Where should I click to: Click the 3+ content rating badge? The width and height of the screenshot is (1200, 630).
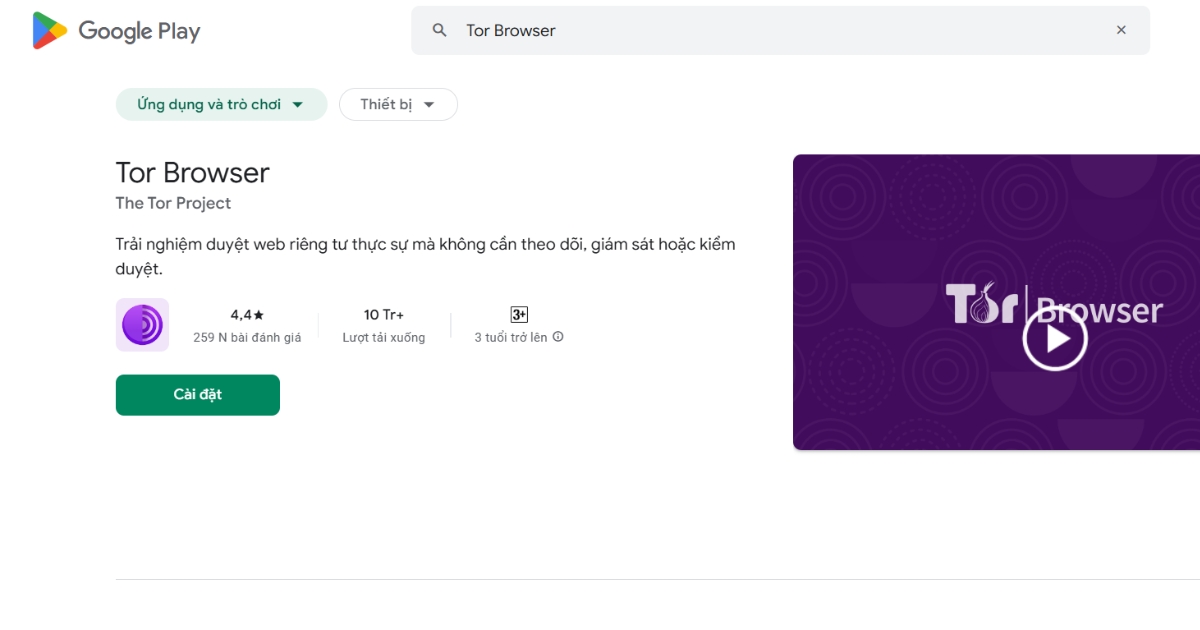pos(519,315)
